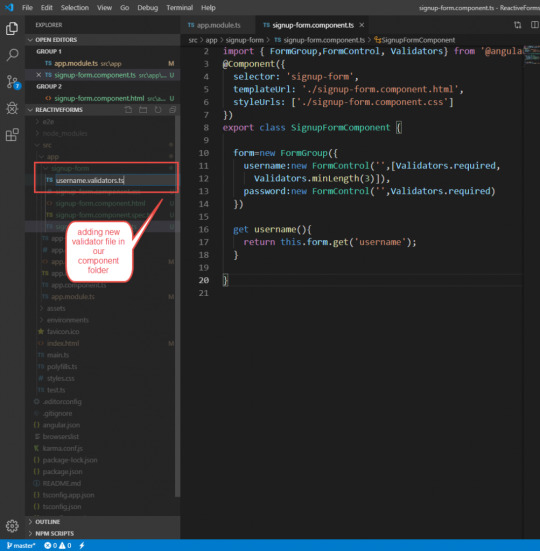Click 'src' in the breadcrumb

(x=193, y=40)
